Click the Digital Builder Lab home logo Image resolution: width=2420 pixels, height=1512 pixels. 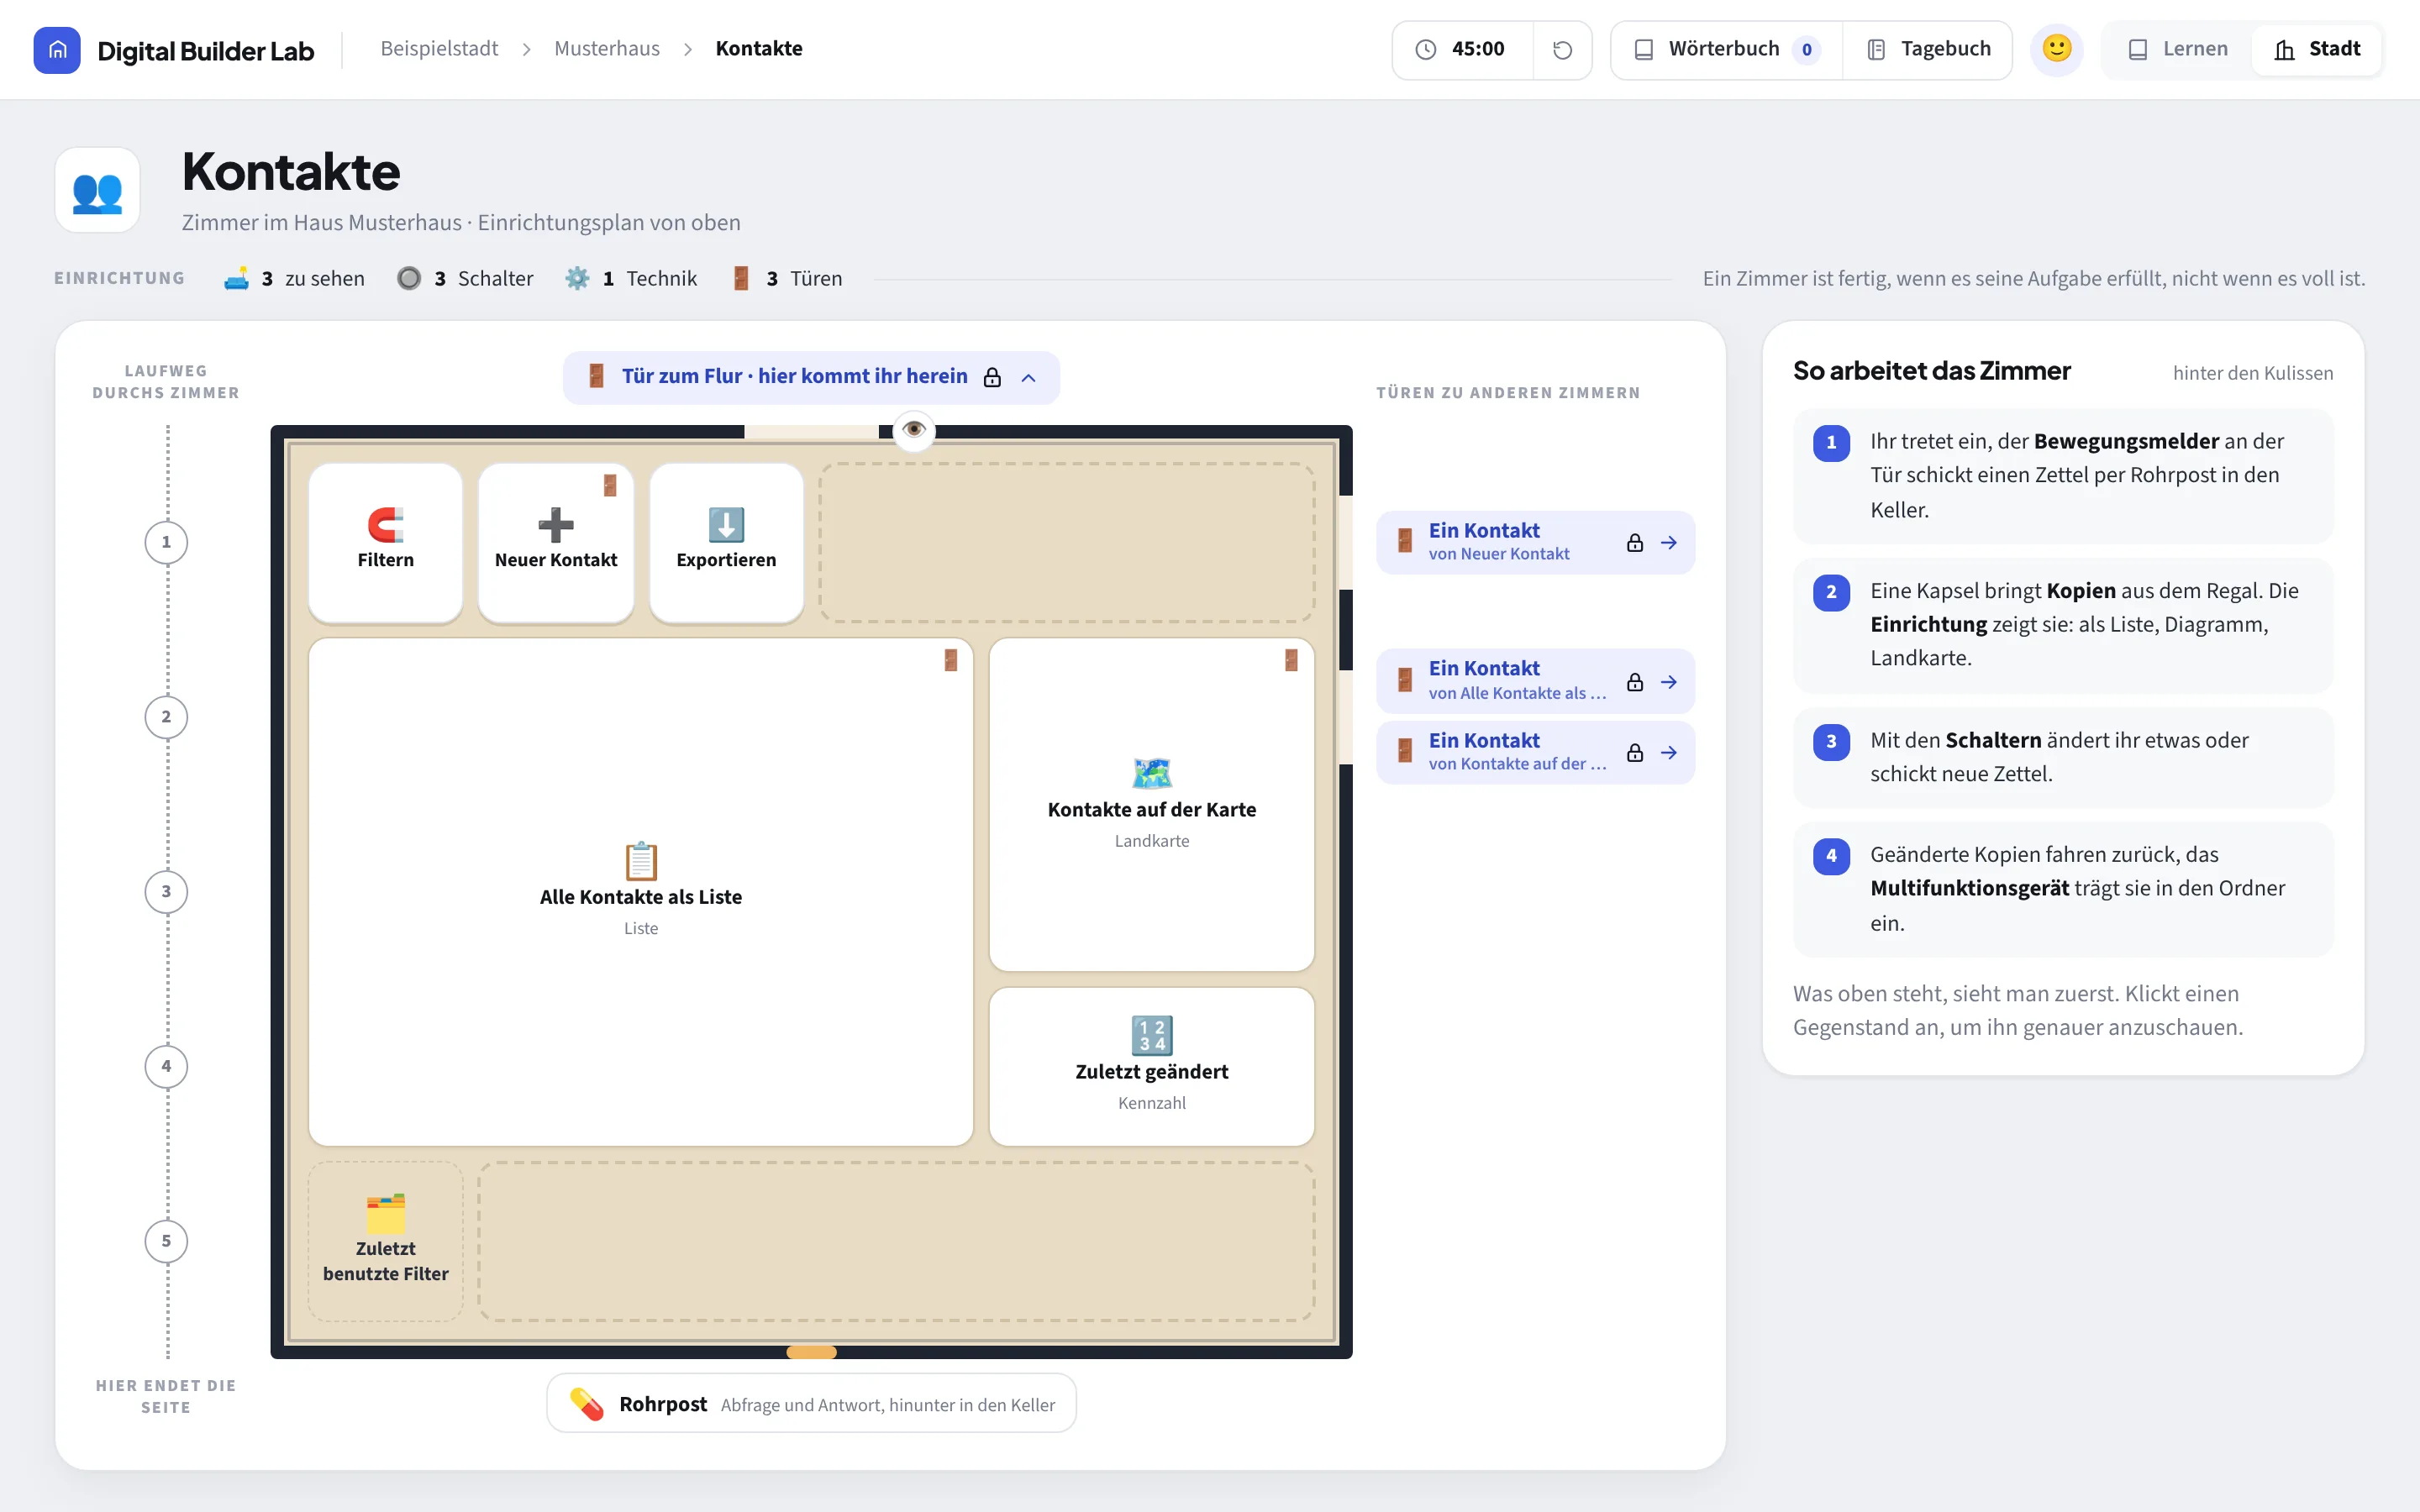click(x=57, y=50)
